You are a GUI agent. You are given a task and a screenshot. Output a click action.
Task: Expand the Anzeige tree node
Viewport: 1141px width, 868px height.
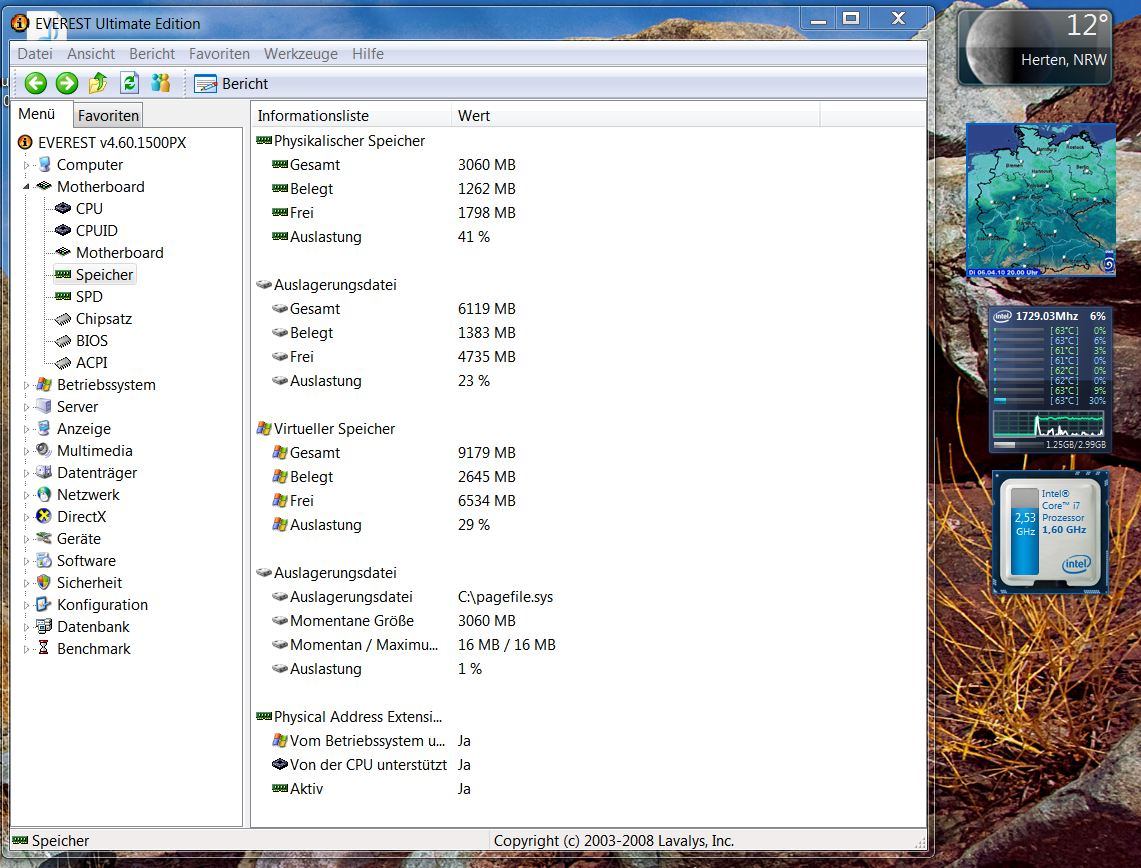(26, 429)
